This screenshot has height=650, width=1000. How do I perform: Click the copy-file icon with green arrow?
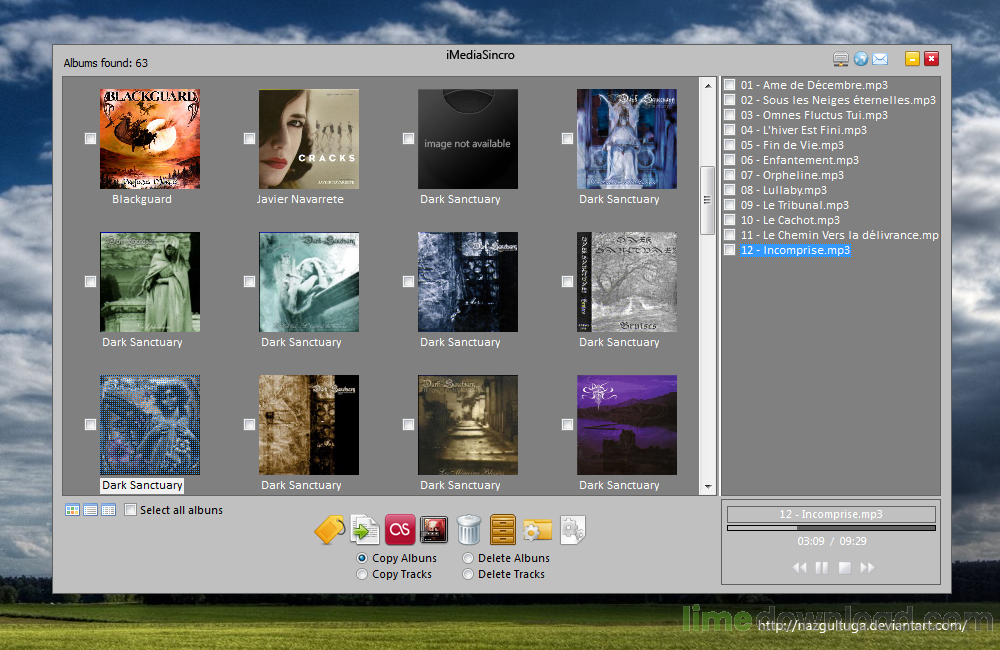point(363,530)
